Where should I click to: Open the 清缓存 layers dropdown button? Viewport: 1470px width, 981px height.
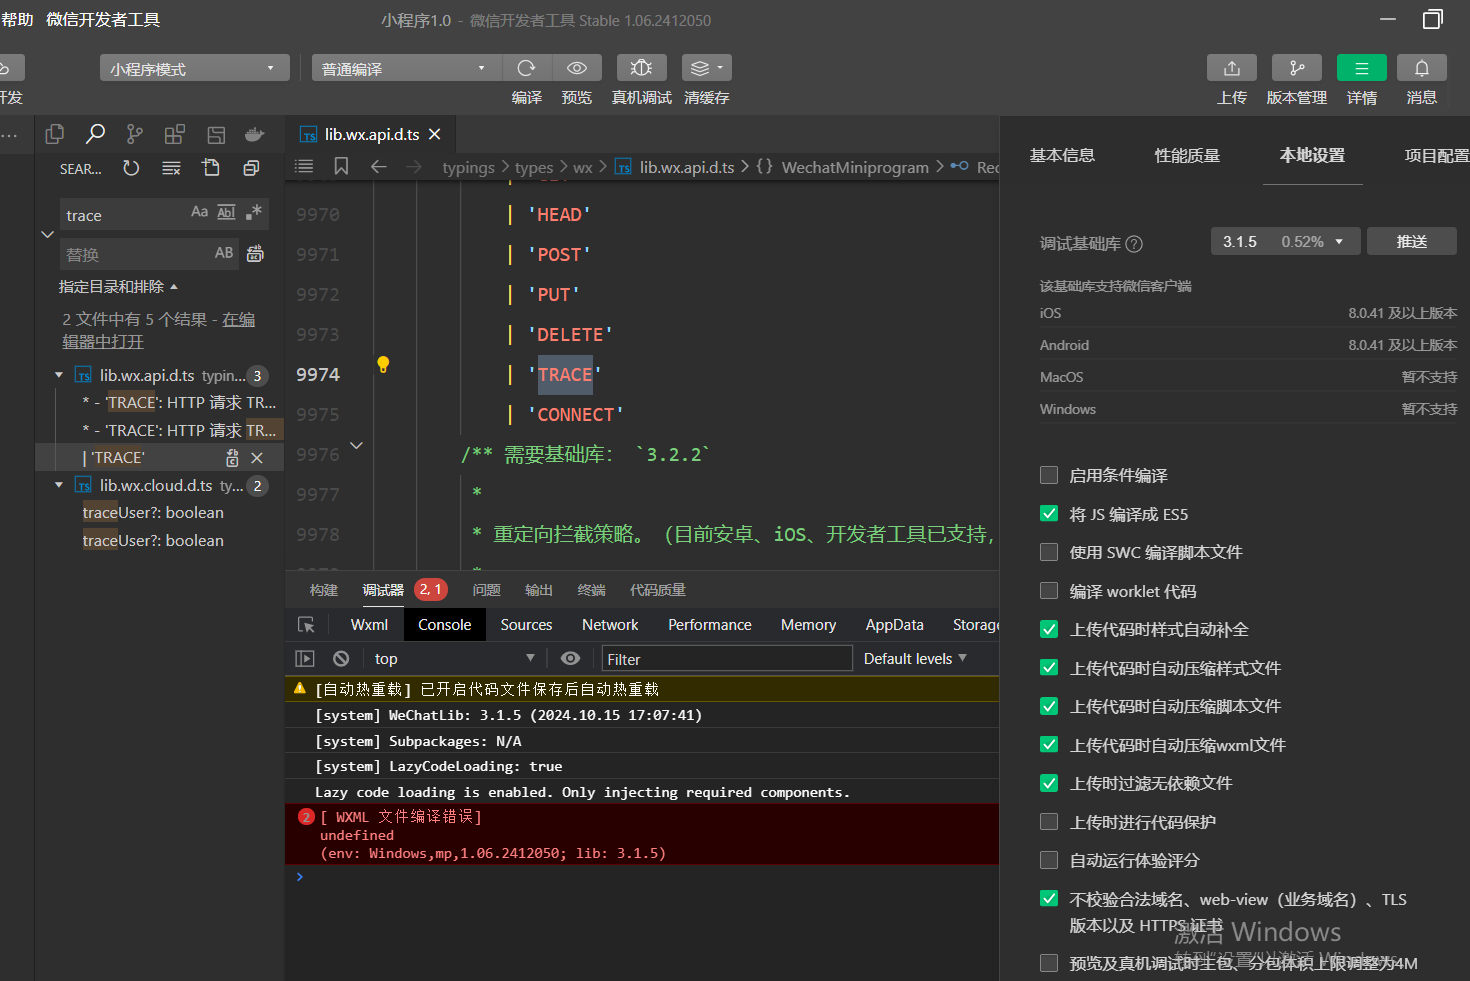click(707, 68)
